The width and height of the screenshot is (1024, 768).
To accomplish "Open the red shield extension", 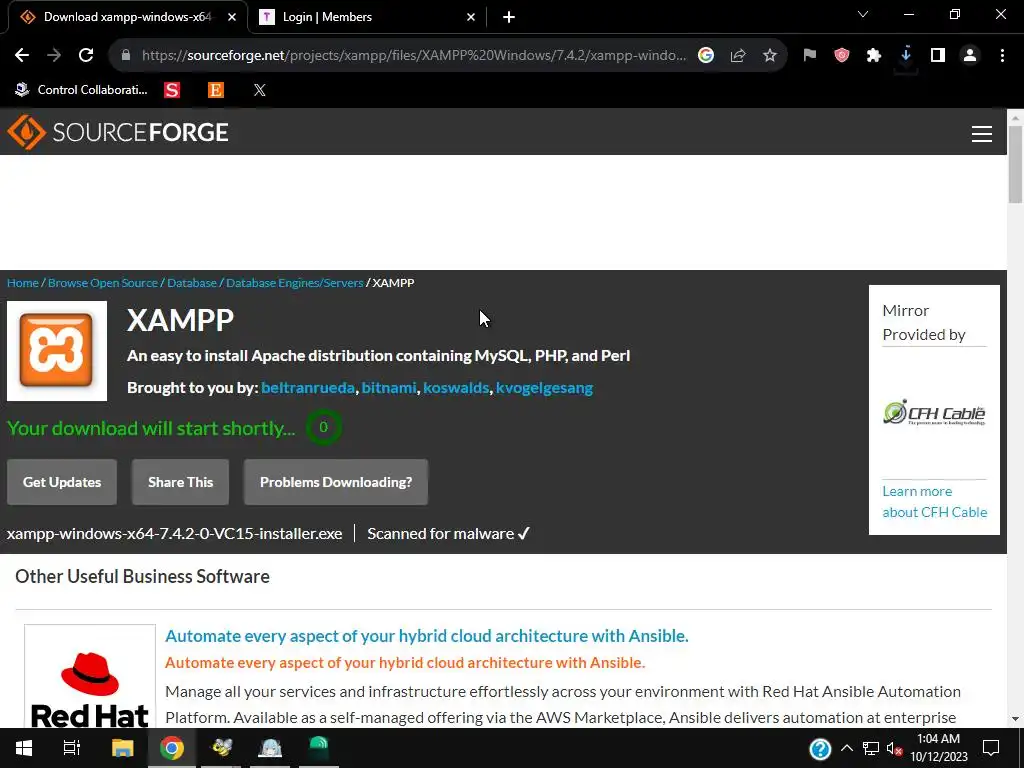I will click(842, 56).
